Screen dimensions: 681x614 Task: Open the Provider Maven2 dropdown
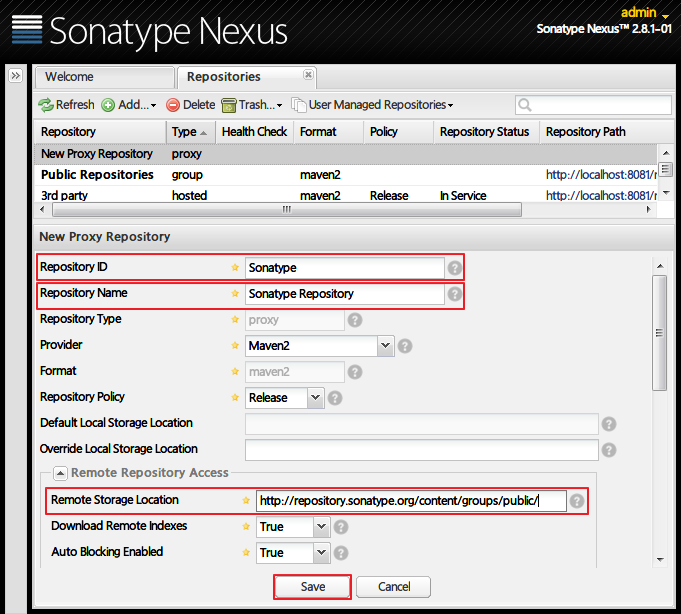385,346
